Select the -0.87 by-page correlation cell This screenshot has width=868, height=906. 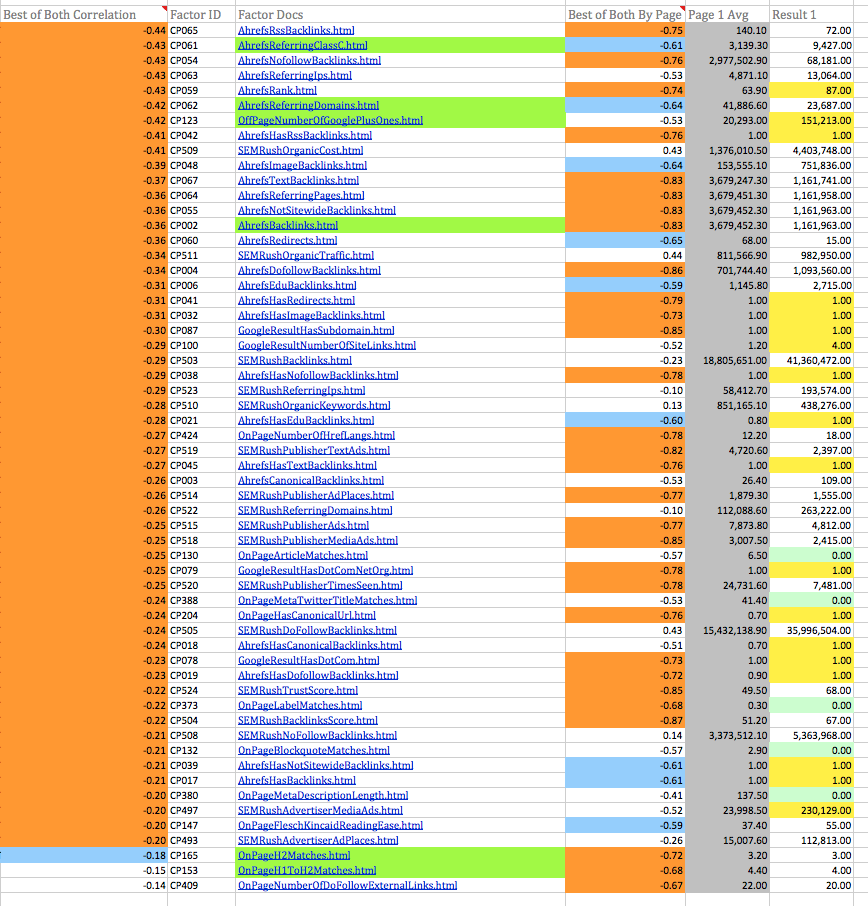point(625,722)
